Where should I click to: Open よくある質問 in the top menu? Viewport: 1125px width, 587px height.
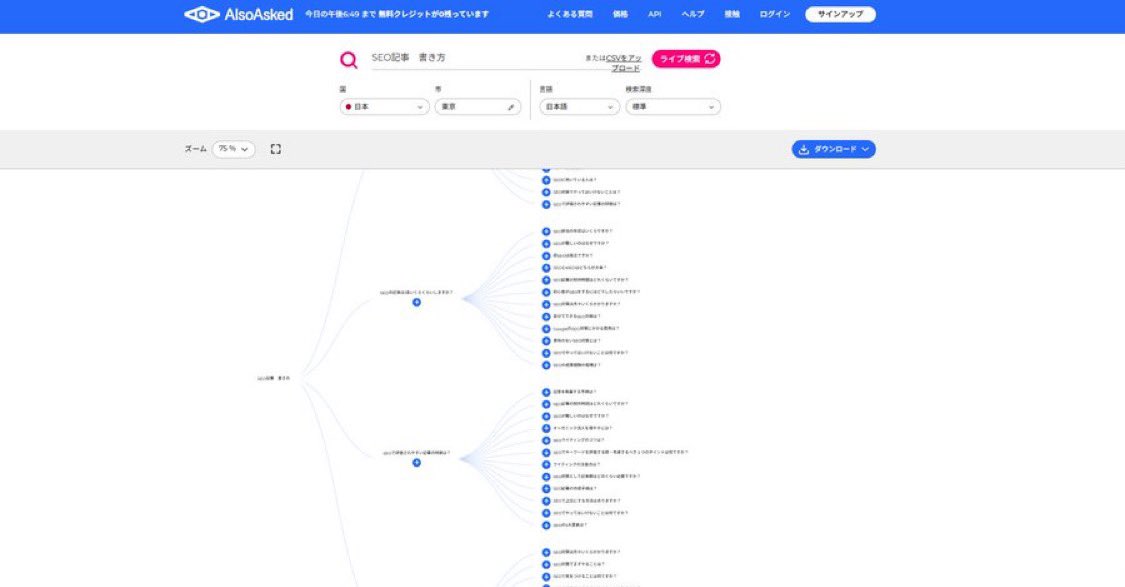click(570, 14)
